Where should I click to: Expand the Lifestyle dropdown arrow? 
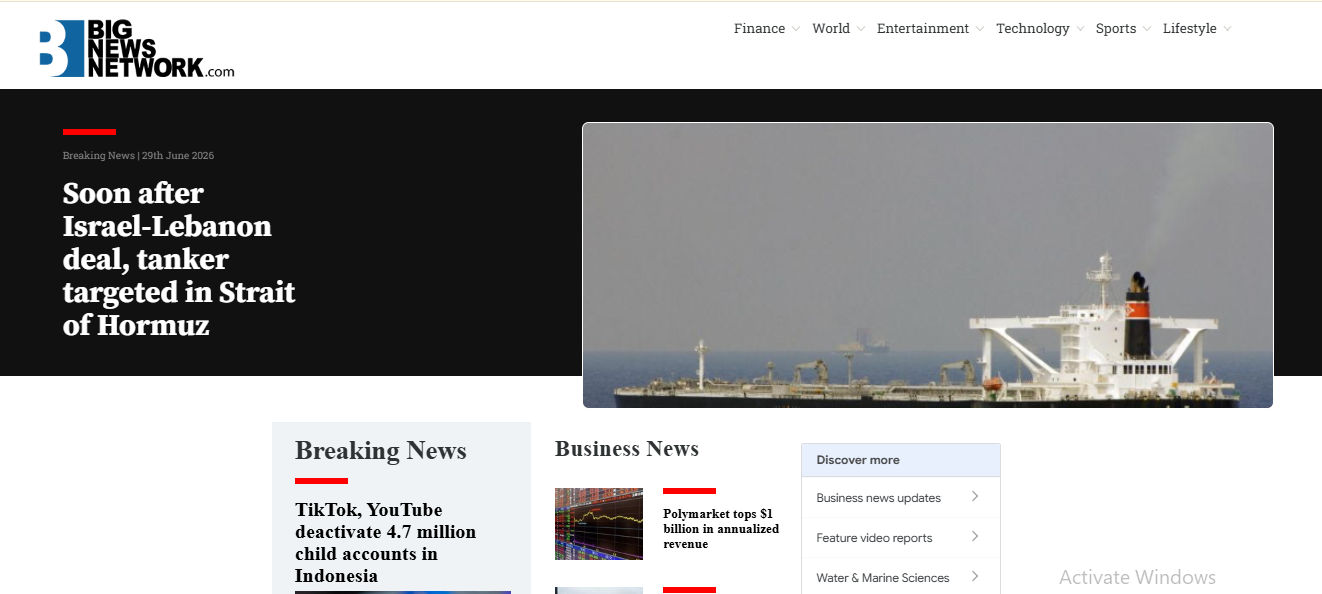click(x=1227, y=29)
